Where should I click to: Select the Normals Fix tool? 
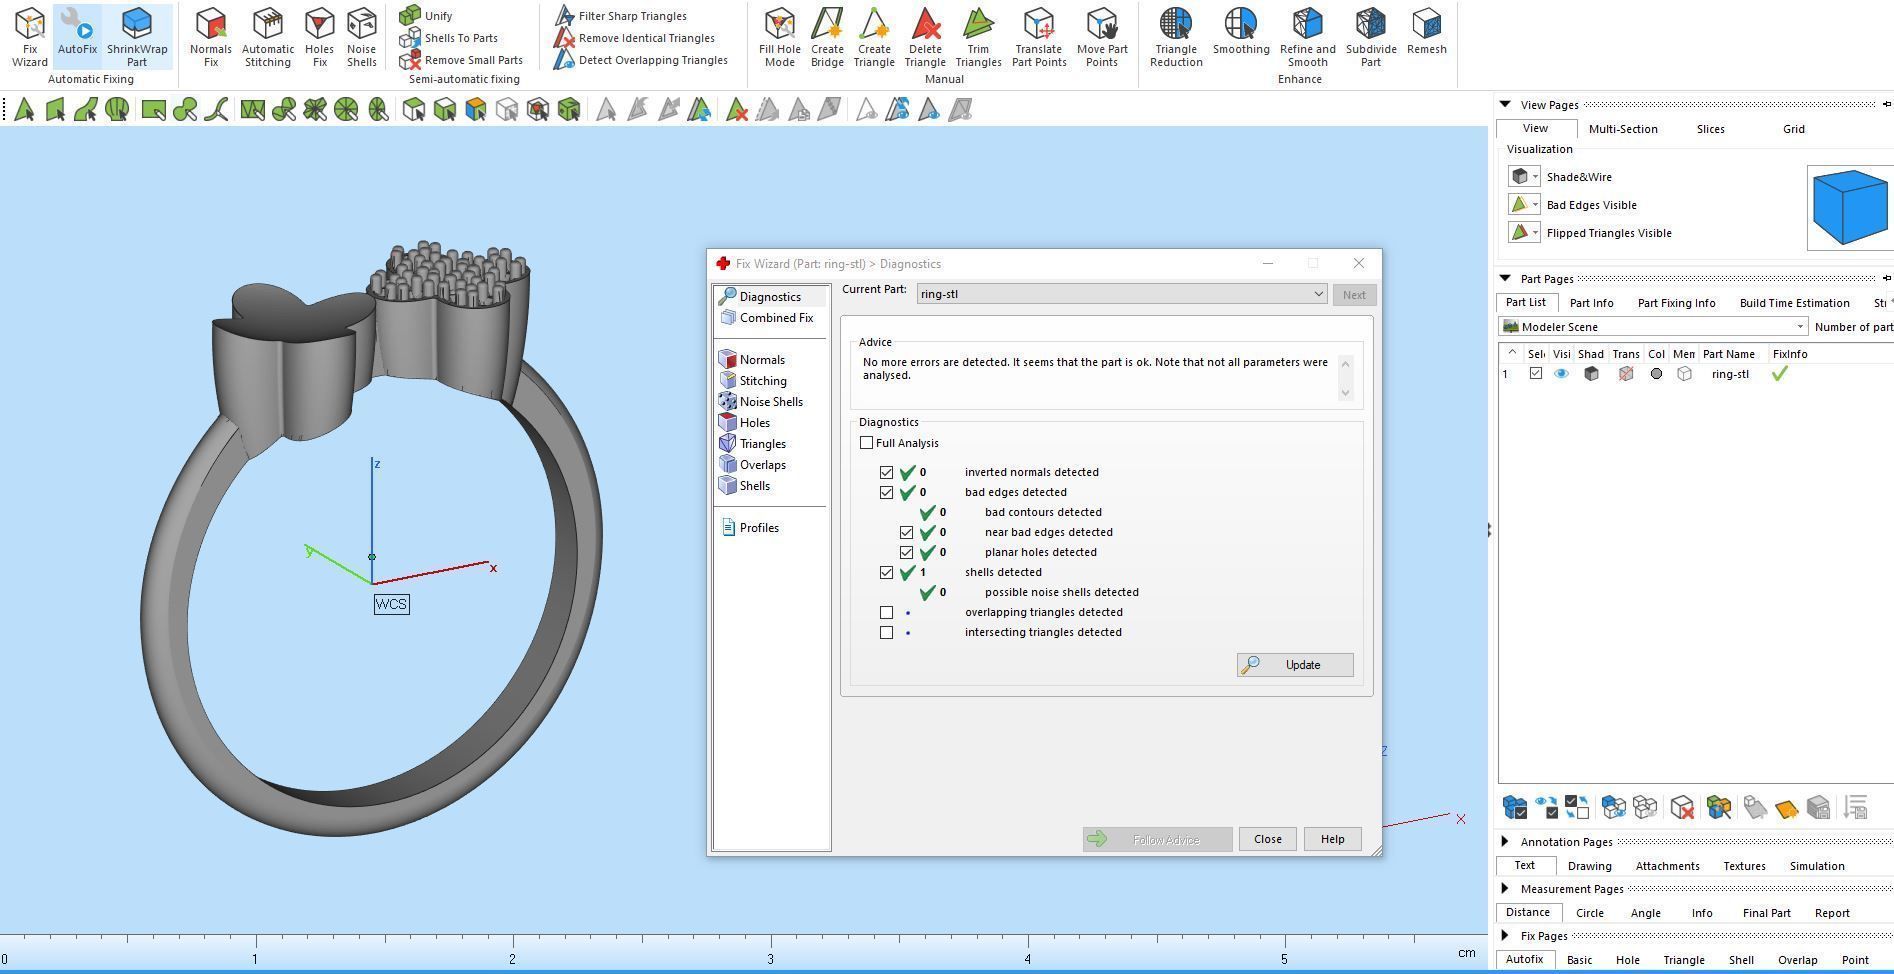[x=210, y=37]
